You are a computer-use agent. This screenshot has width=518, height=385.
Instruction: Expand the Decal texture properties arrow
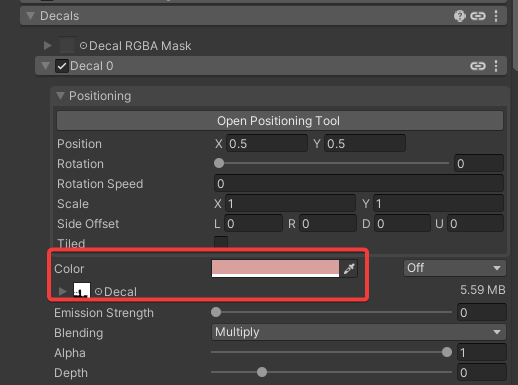pyautogui.click(x=62, y=291)
